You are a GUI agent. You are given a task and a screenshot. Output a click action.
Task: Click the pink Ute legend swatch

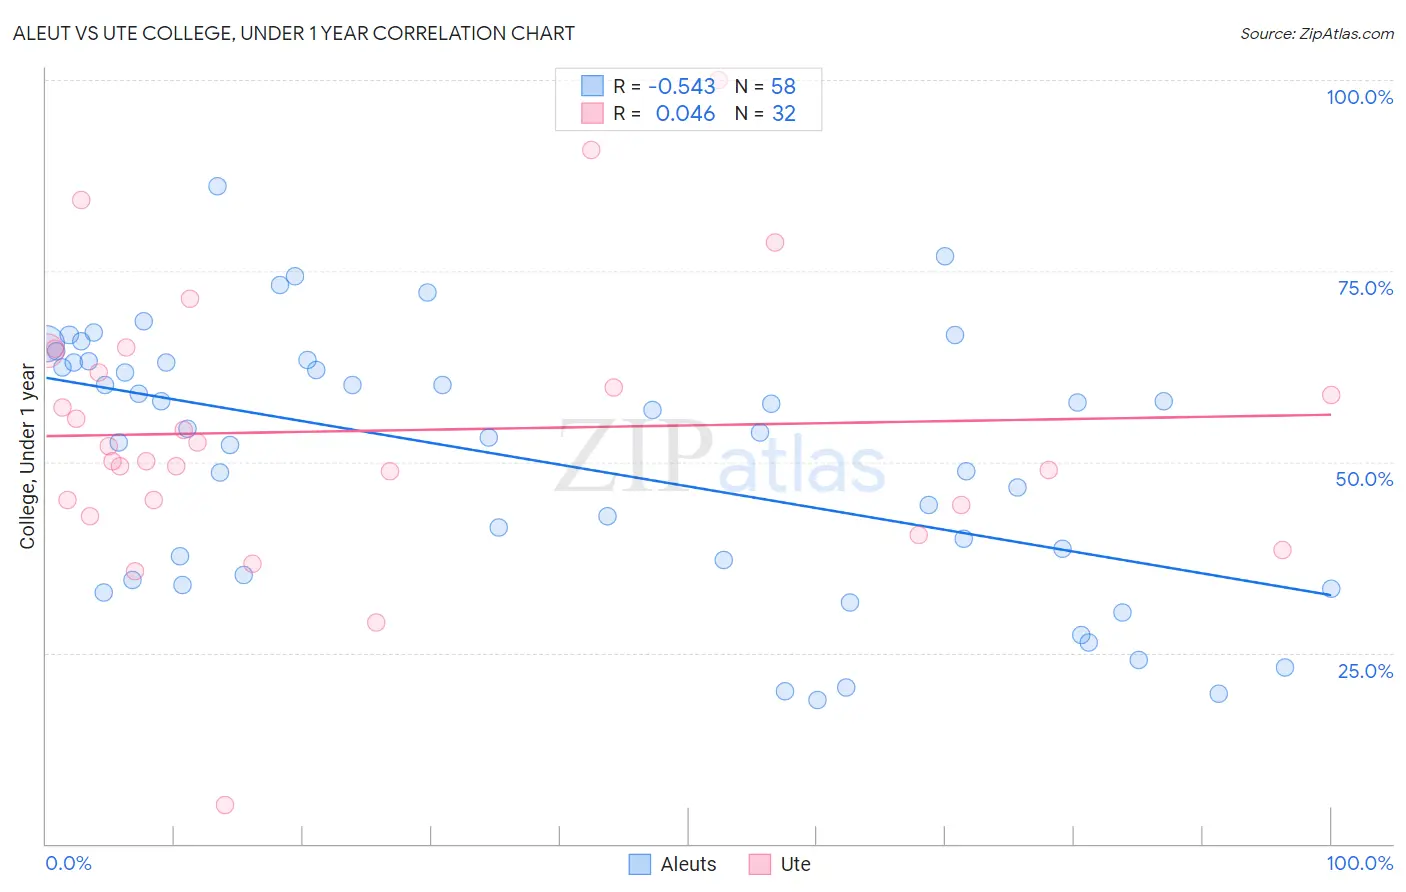point(760,864)
